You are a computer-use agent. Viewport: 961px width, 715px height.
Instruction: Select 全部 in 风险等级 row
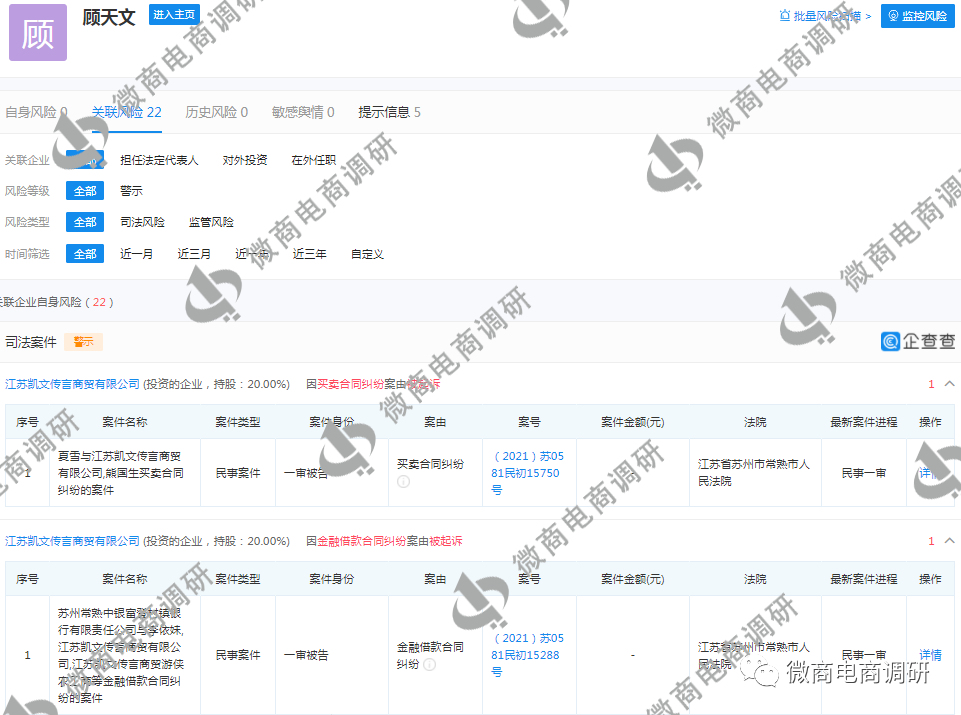pos(85,191)
